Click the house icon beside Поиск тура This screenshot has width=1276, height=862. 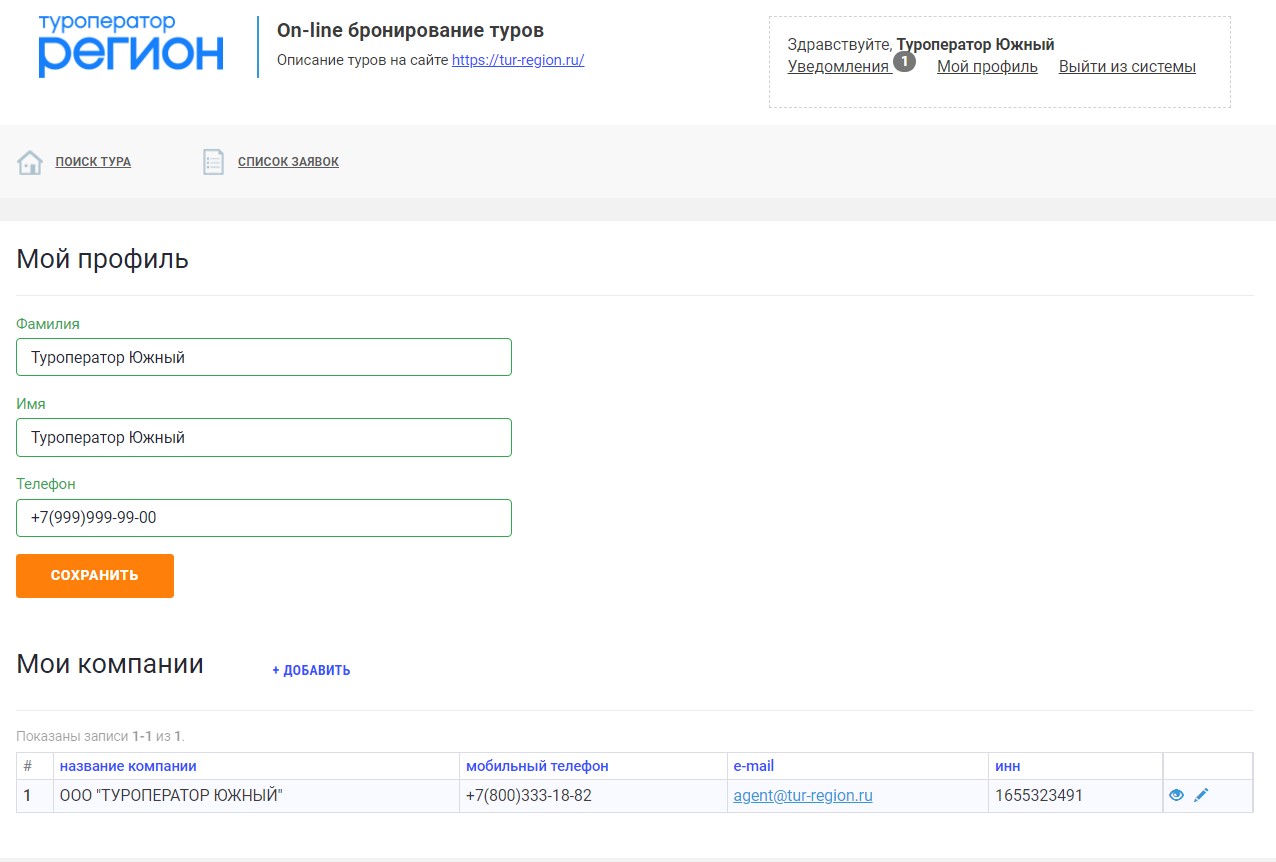30,162
